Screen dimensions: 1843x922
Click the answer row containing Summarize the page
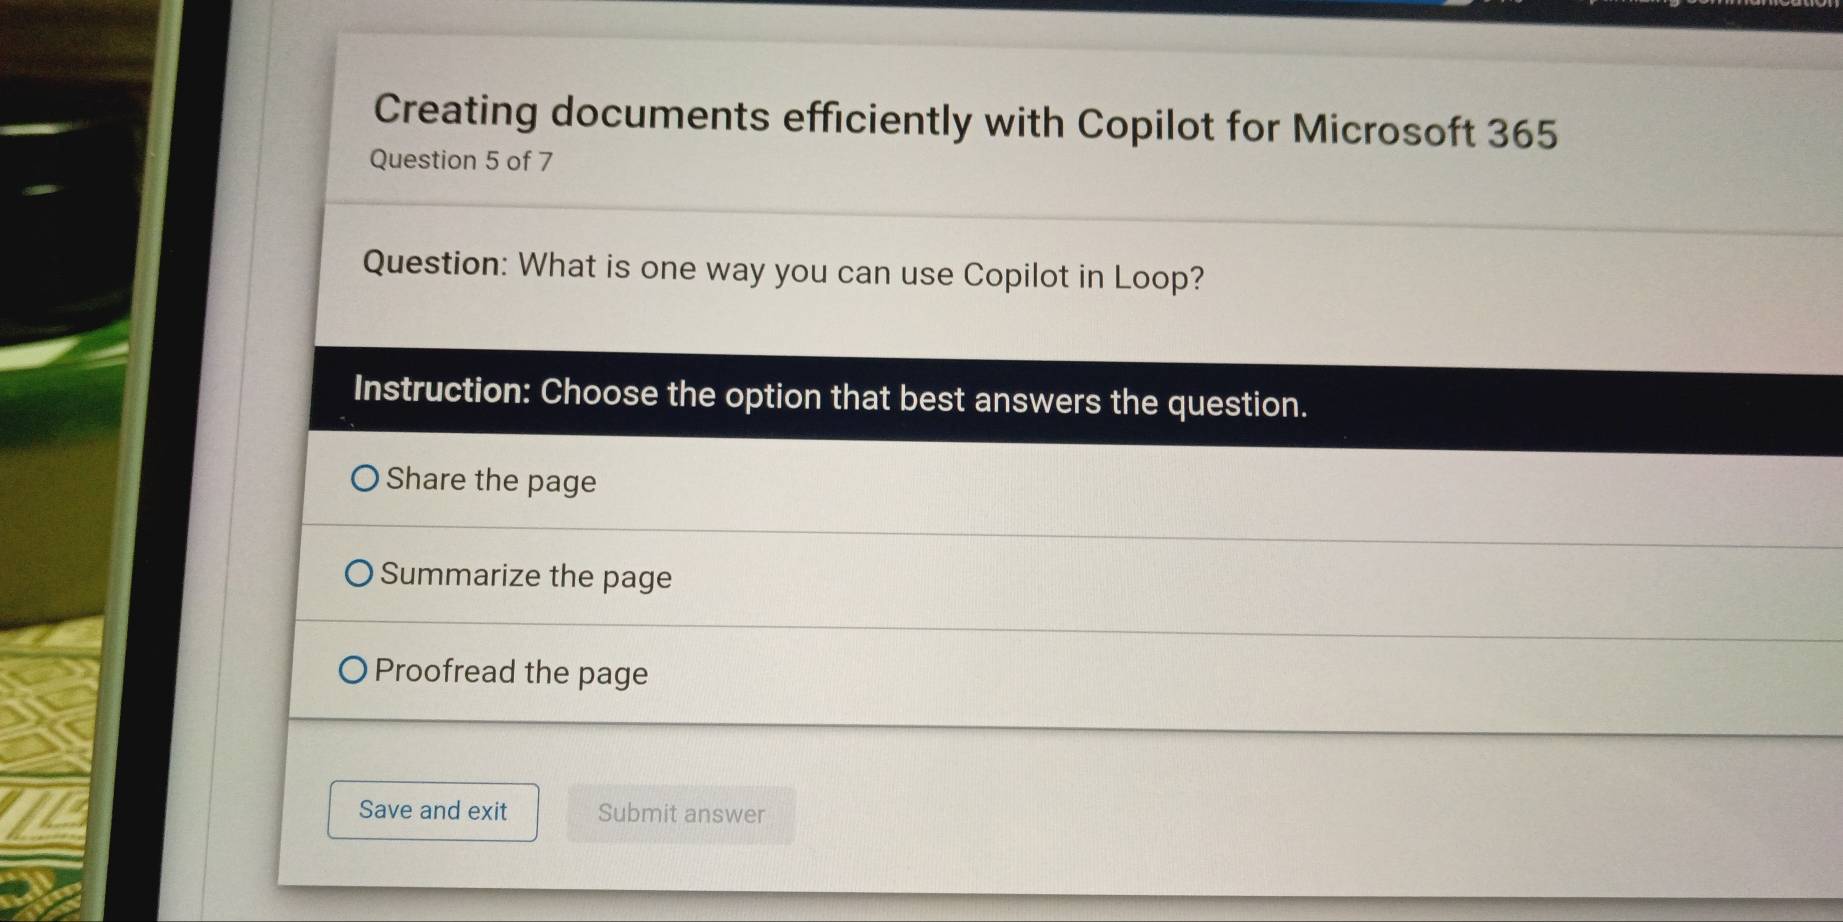tap(900, 576)
